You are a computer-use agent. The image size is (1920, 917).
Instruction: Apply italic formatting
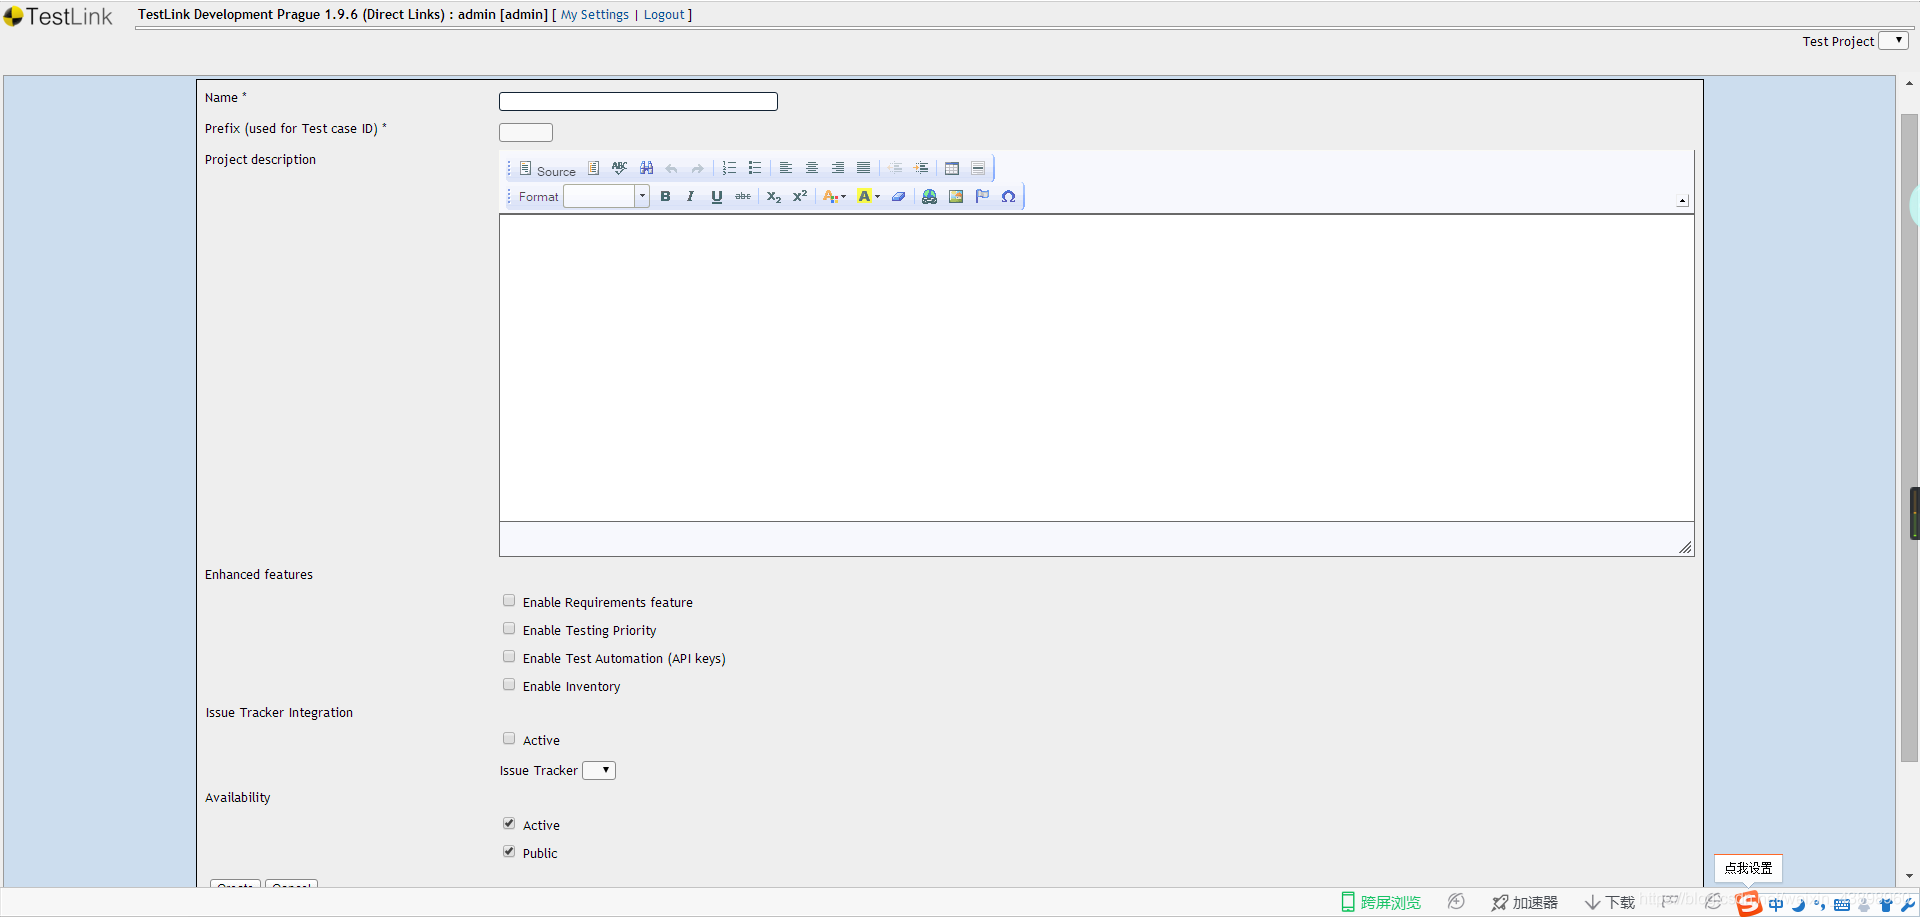pos(690,196)
